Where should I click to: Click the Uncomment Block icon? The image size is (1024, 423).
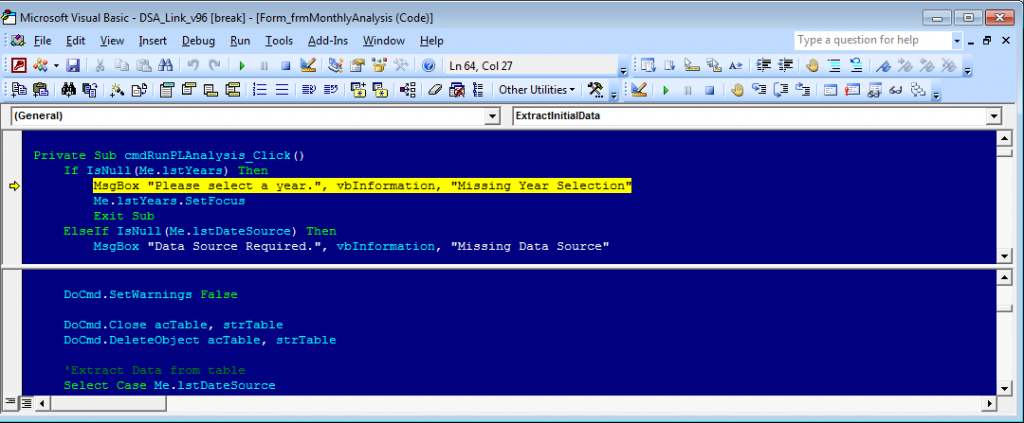(x=856, y=65)
